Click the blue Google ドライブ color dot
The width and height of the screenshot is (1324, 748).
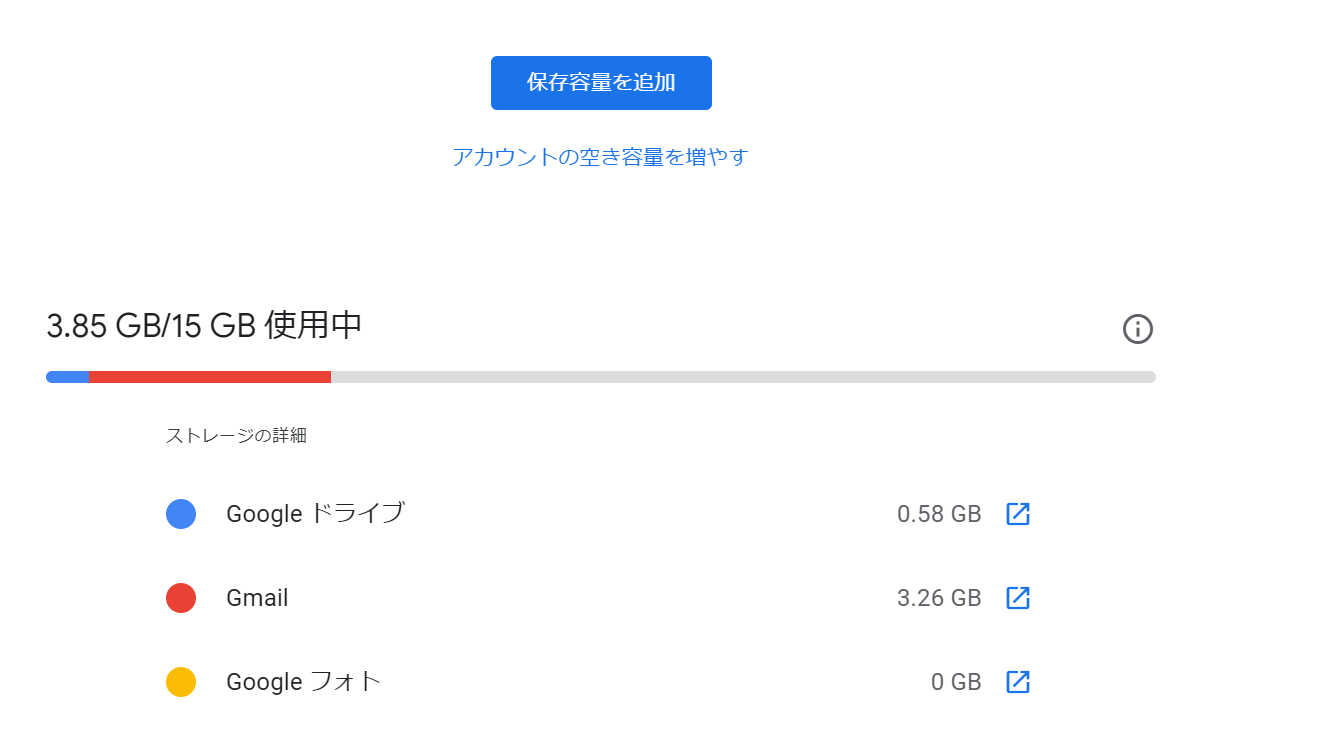coord(181,514)
